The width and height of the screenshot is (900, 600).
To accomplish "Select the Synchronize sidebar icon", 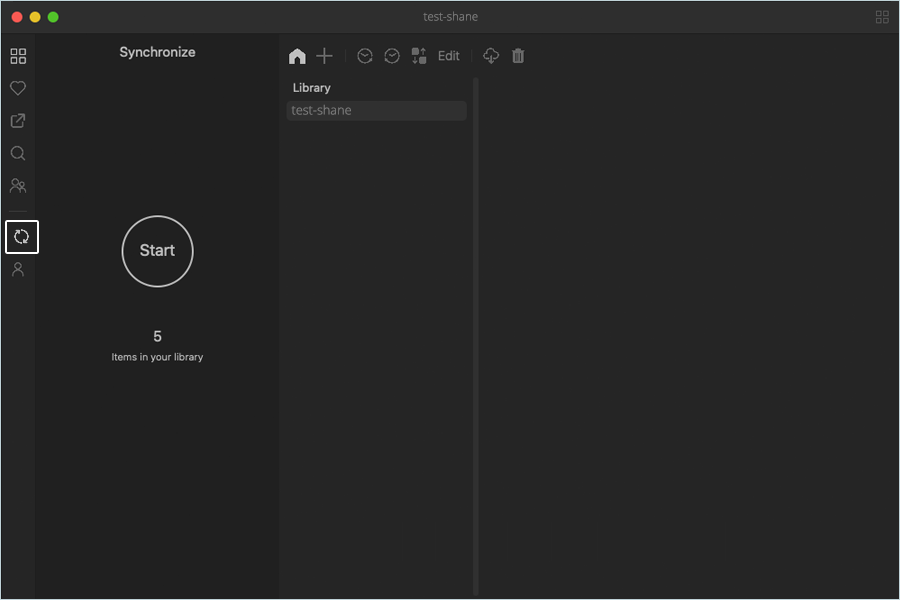I will click(x=22, y=237).
